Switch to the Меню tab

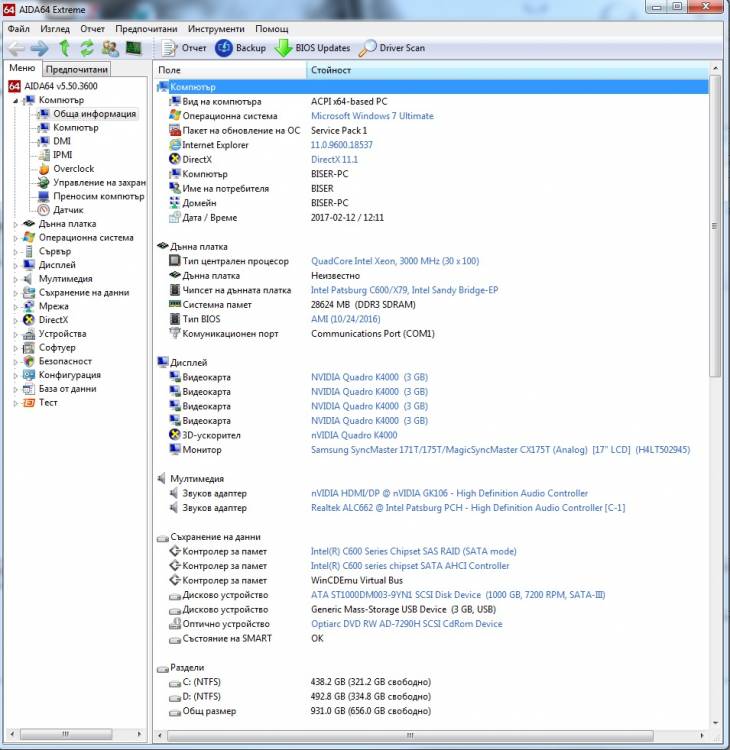[22, 68]
